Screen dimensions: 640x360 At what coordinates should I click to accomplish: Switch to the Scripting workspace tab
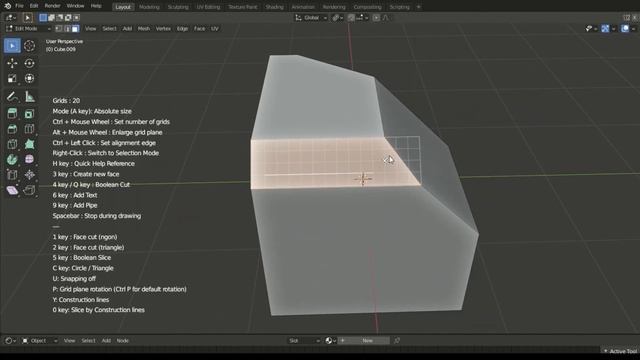399,7
